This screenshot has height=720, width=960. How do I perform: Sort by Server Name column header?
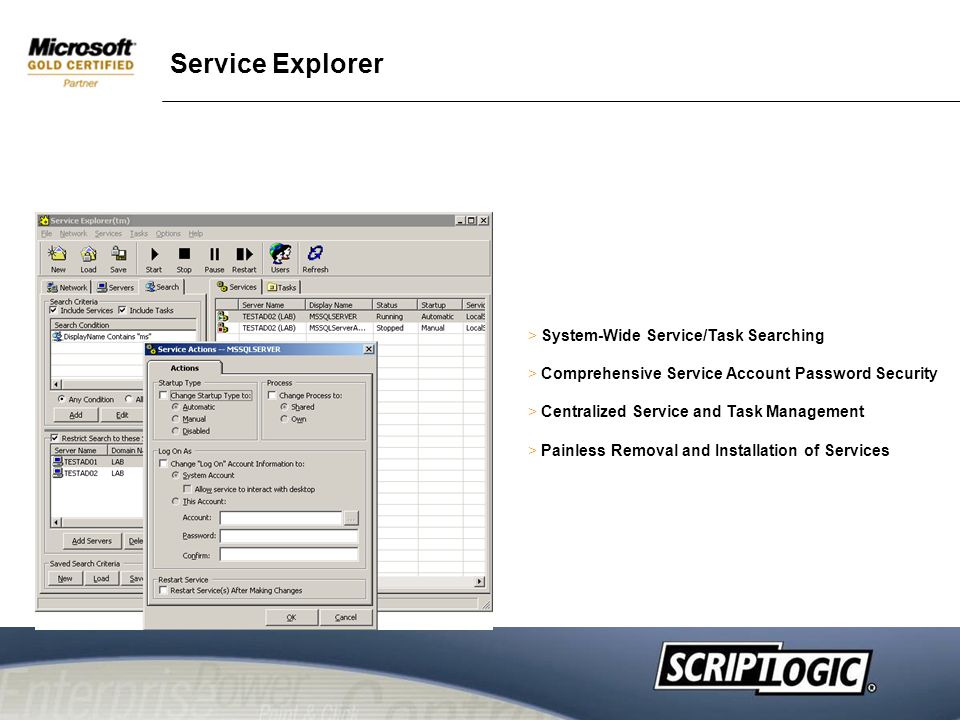(x=271, y=304)
